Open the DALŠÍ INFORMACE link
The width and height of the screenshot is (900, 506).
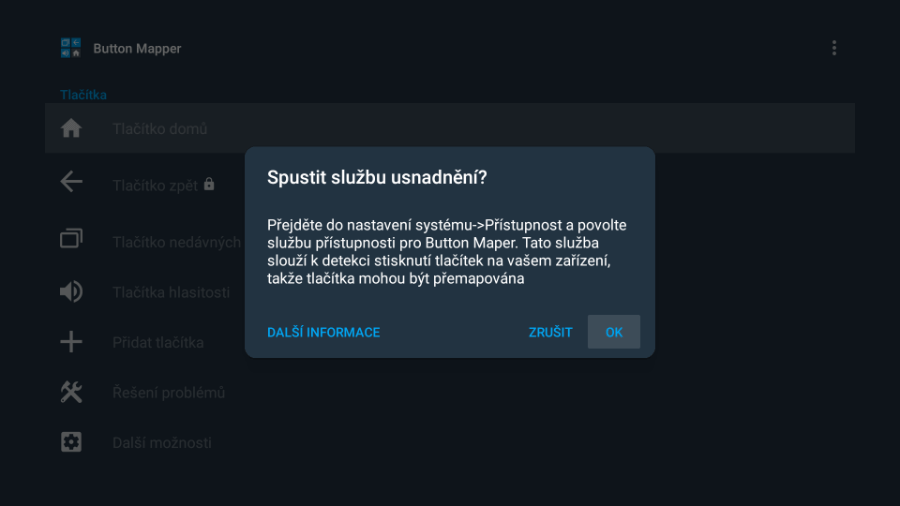click(x=323, y=332)
